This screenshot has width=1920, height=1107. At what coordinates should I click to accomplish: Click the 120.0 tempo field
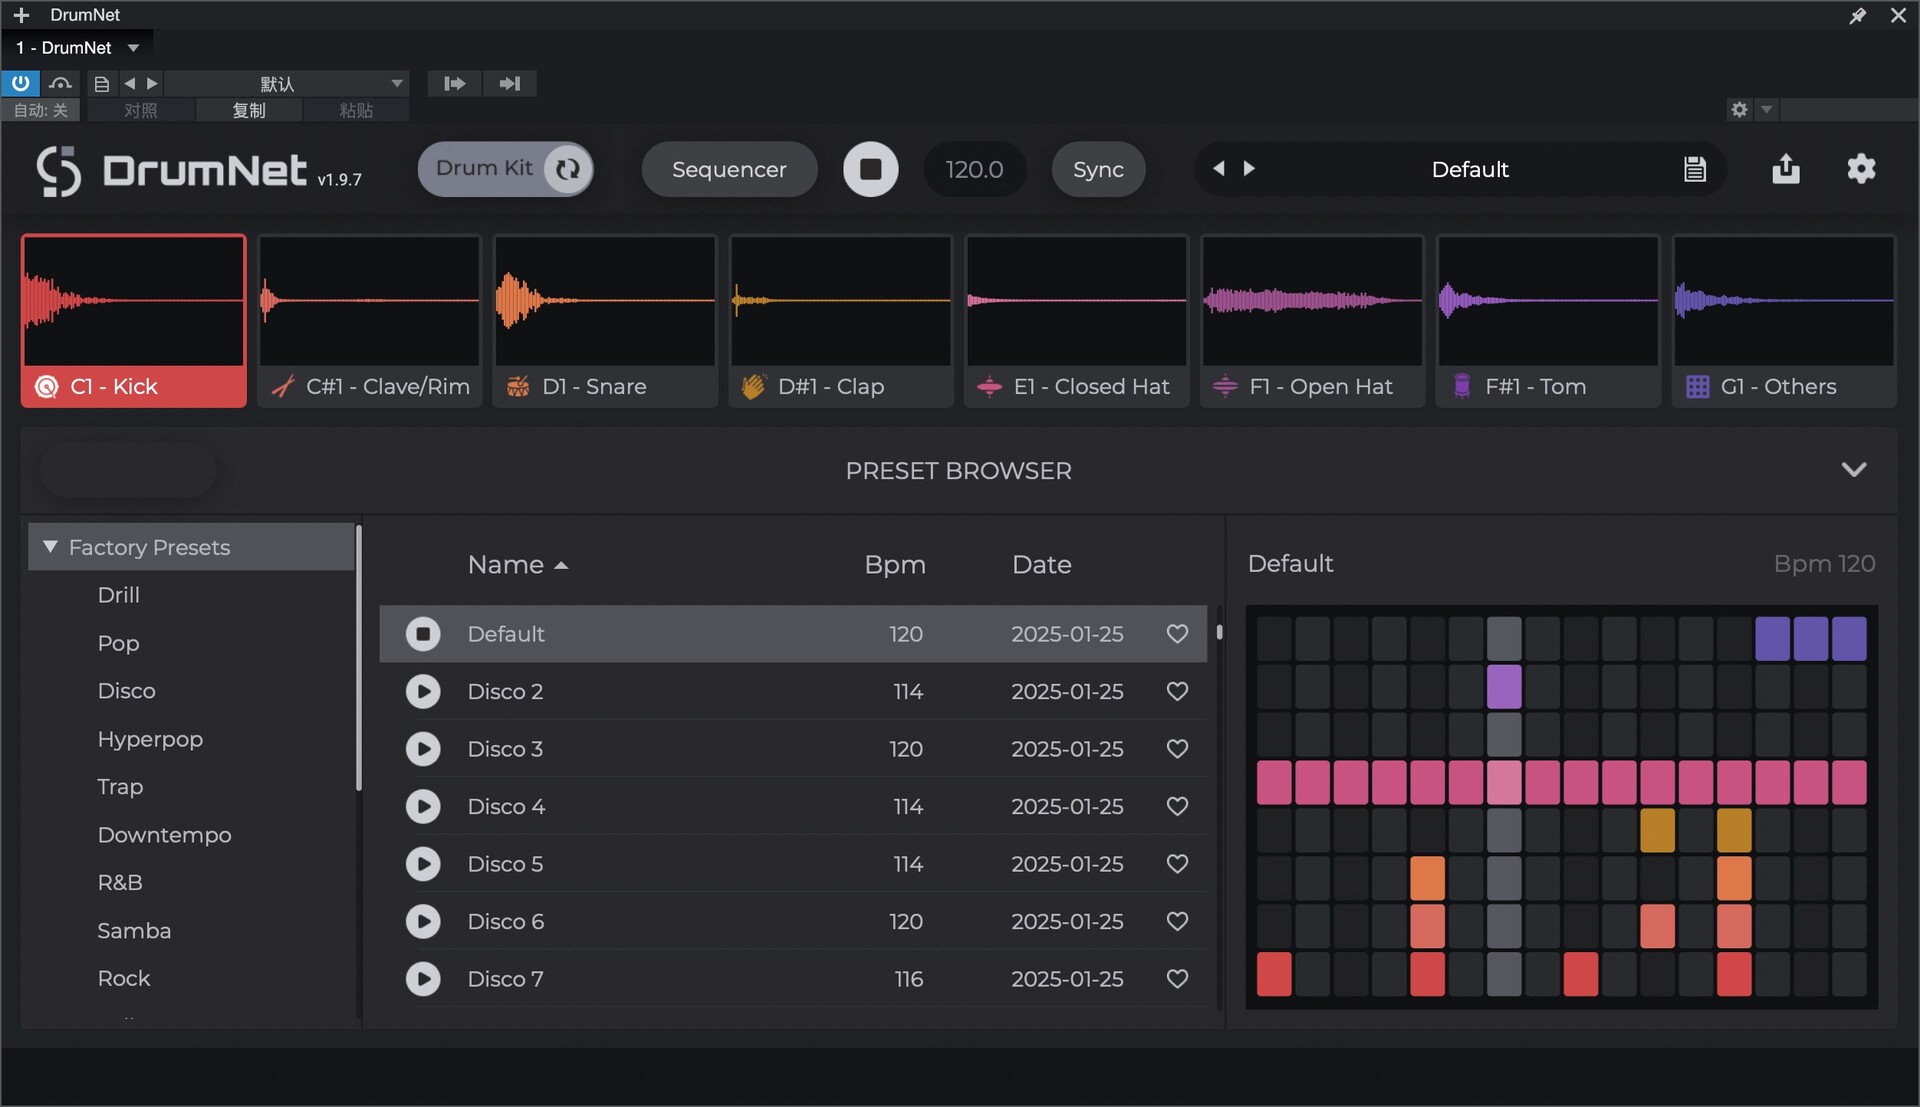(974, 169)
